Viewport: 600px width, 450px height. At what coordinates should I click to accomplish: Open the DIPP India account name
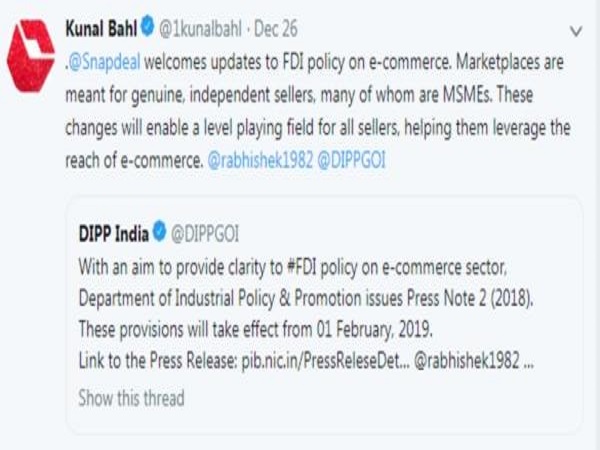[111, 234]
